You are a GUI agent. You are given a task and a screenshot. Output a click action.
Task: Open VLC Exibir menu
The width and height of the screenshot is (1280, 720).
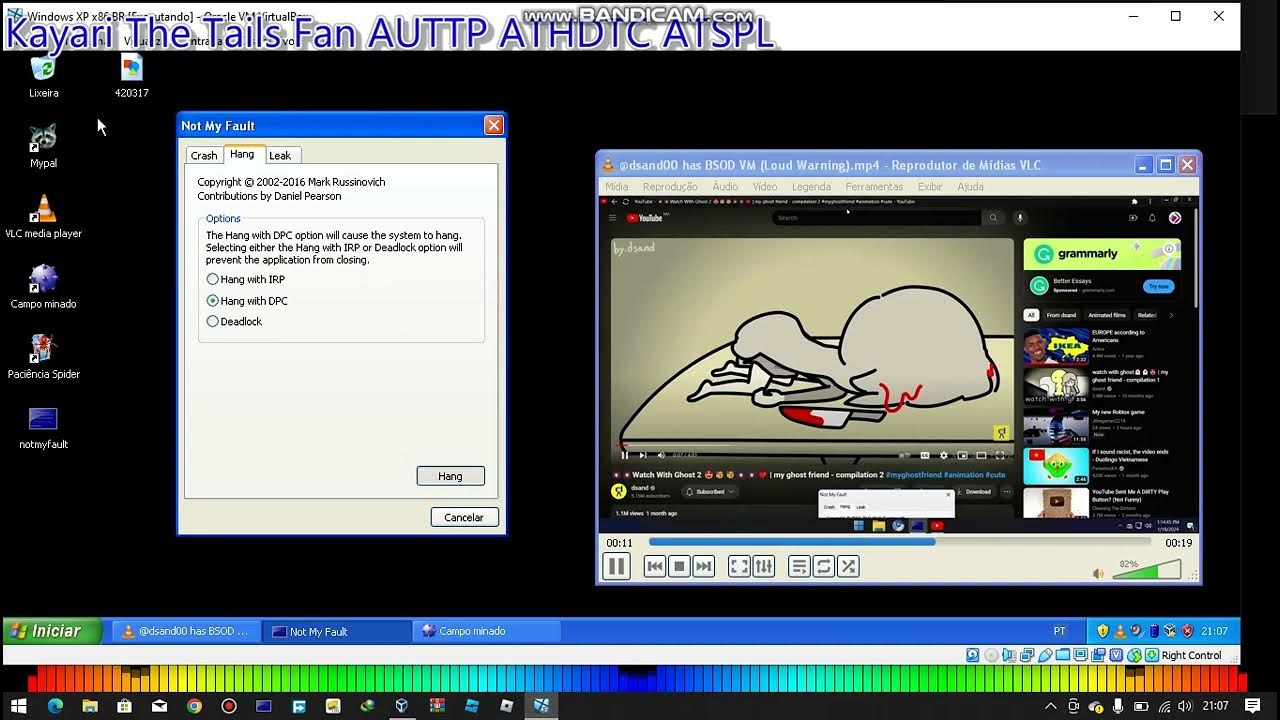tap(930, 187)
